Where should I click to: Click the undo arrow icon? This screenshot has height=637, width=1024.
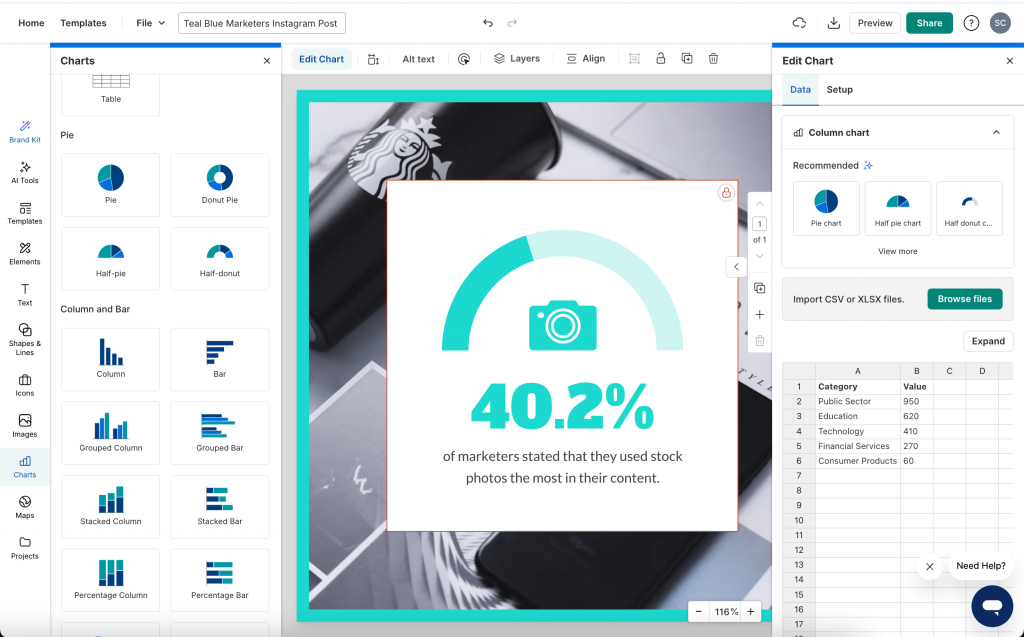488,23
